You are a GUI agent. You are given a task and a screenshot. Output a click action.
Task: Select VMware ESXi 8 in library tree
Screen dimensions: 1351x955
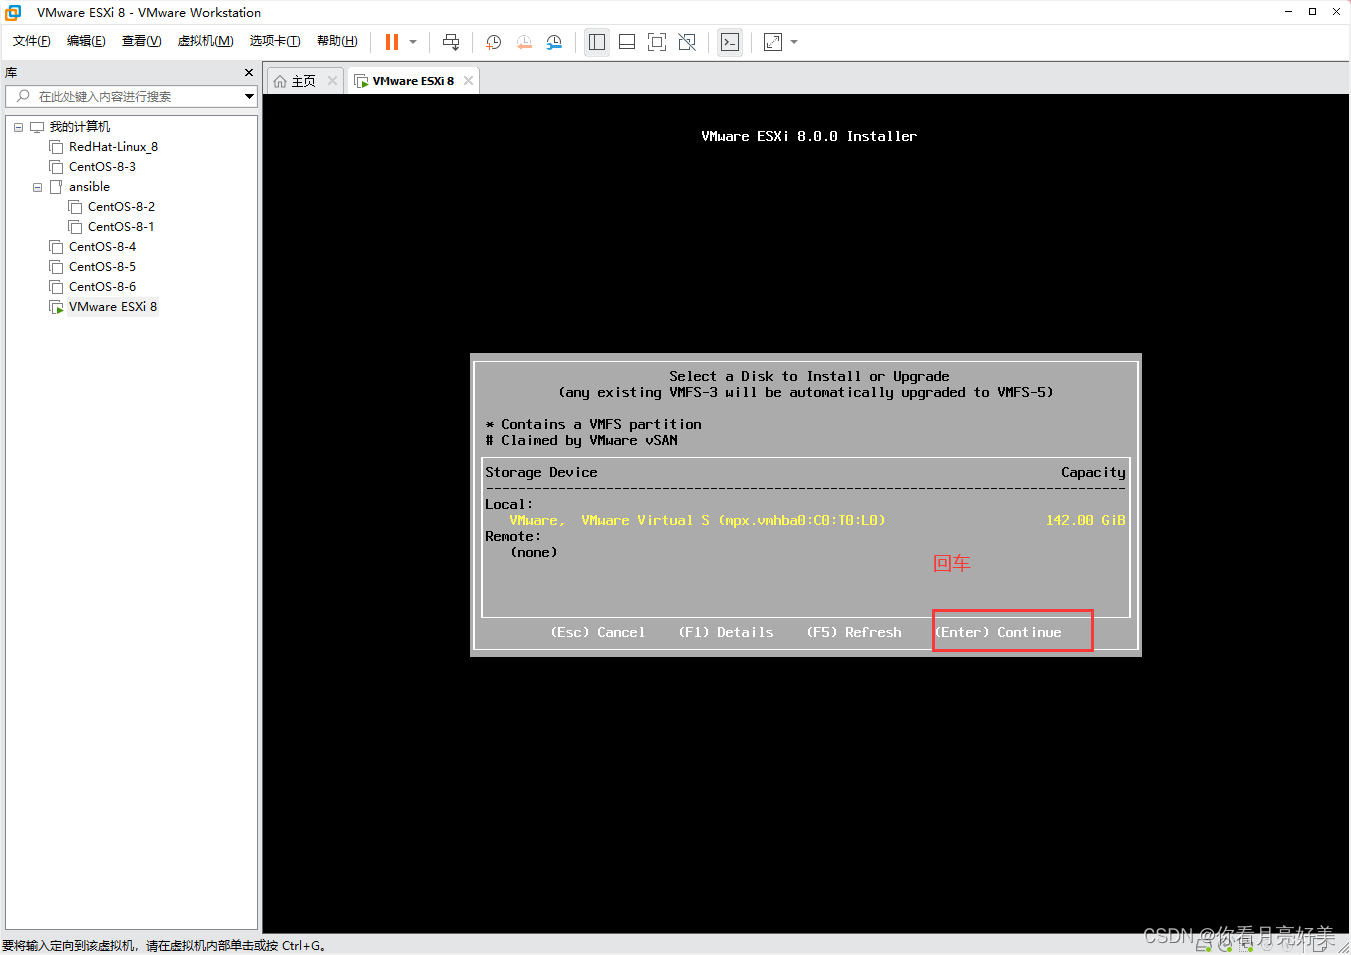point(112,307)
